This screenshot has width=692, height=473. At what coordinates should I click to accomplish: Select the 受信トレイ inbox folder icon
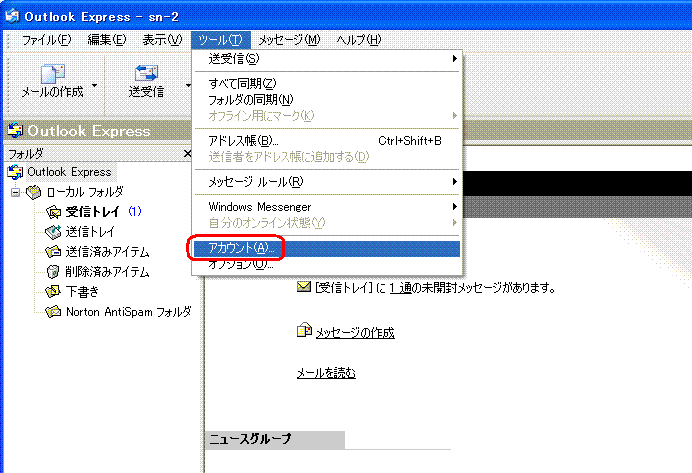tap(54, 211)
